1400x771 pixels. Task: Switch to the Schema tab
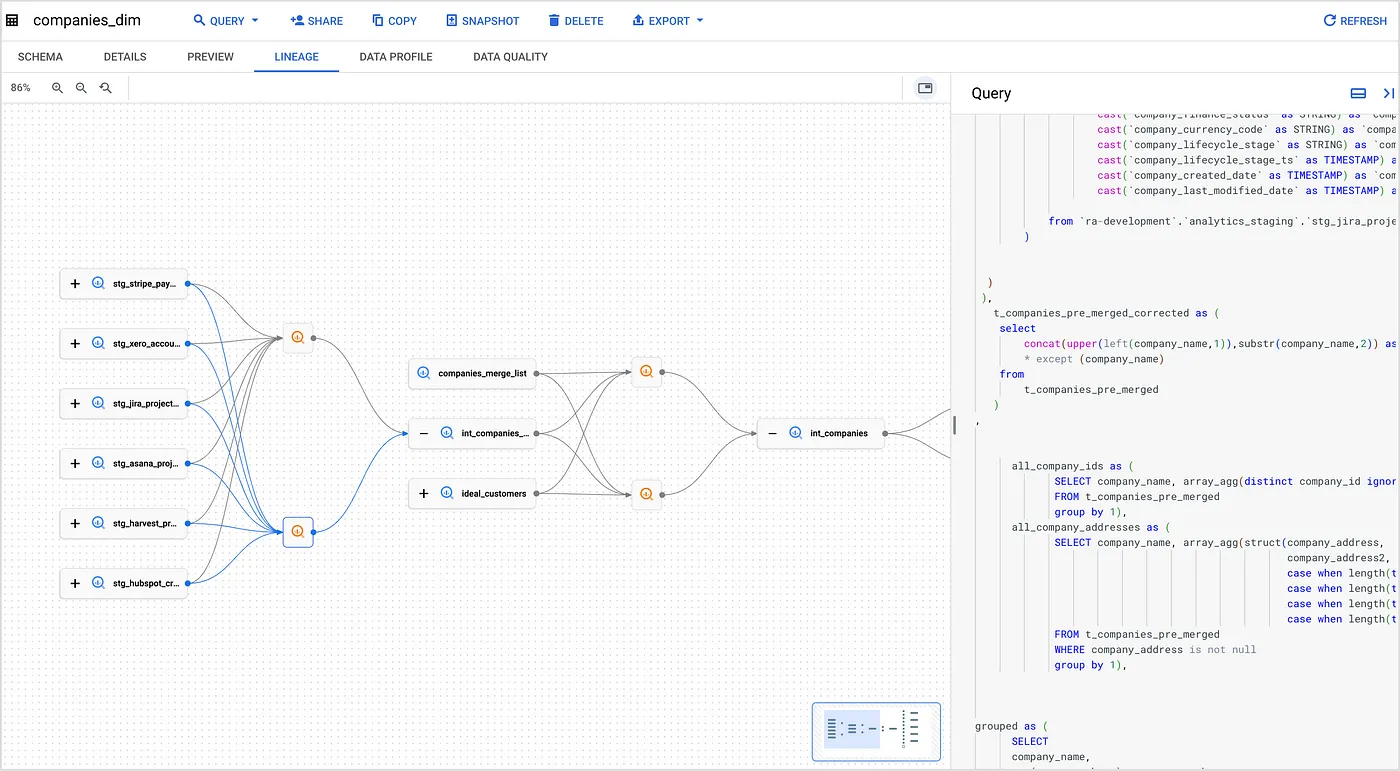pos(40,57)
